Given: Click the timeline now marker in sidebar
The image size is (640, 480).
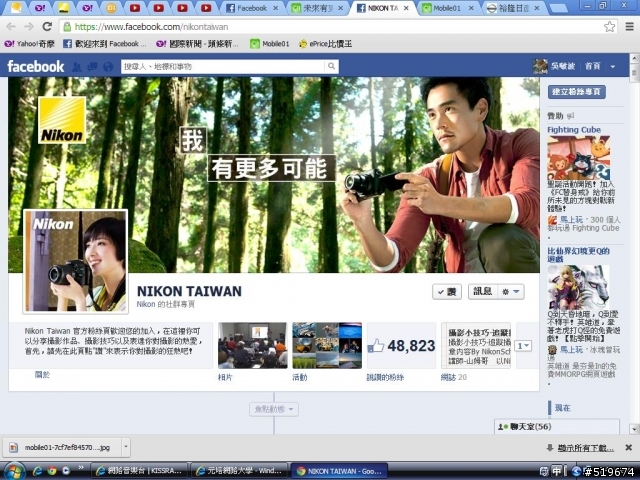Looking at the screenshot, I should (x=562, y=408).
